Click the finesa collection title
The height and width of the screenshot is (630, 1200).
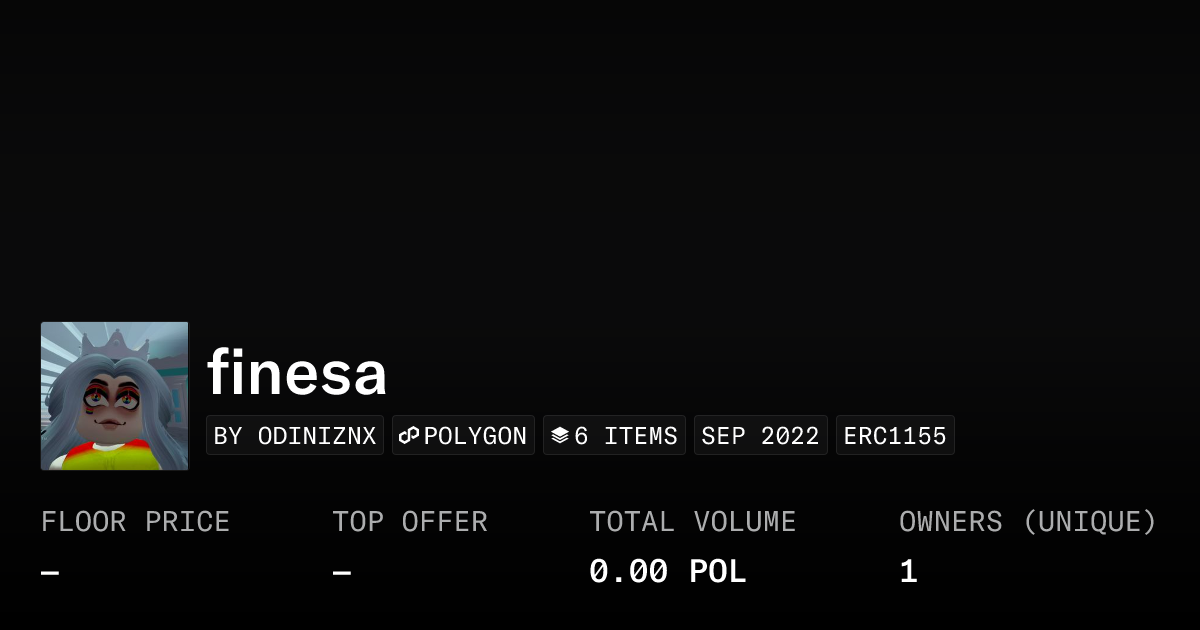[297, 373]
